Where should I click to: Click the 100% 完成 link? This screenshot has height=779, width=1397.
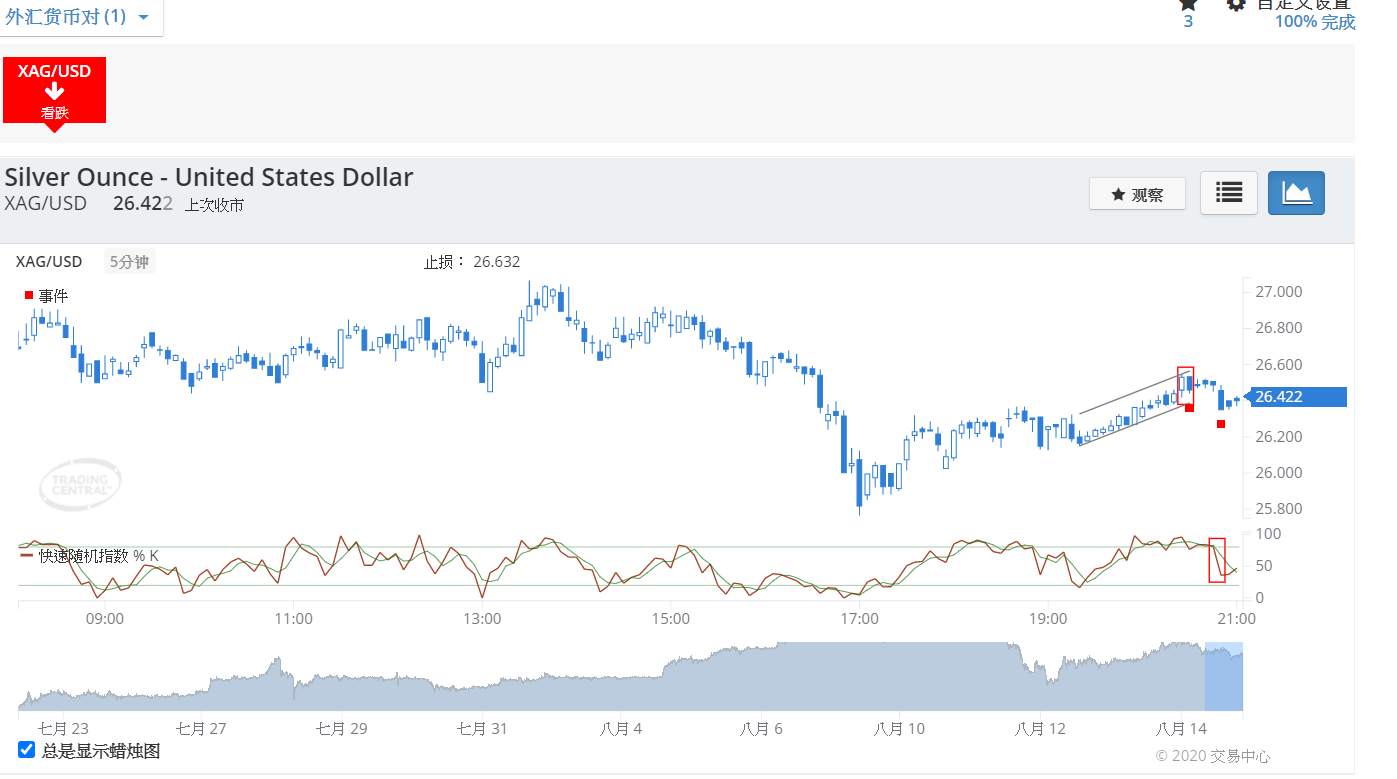(1314, 22)
